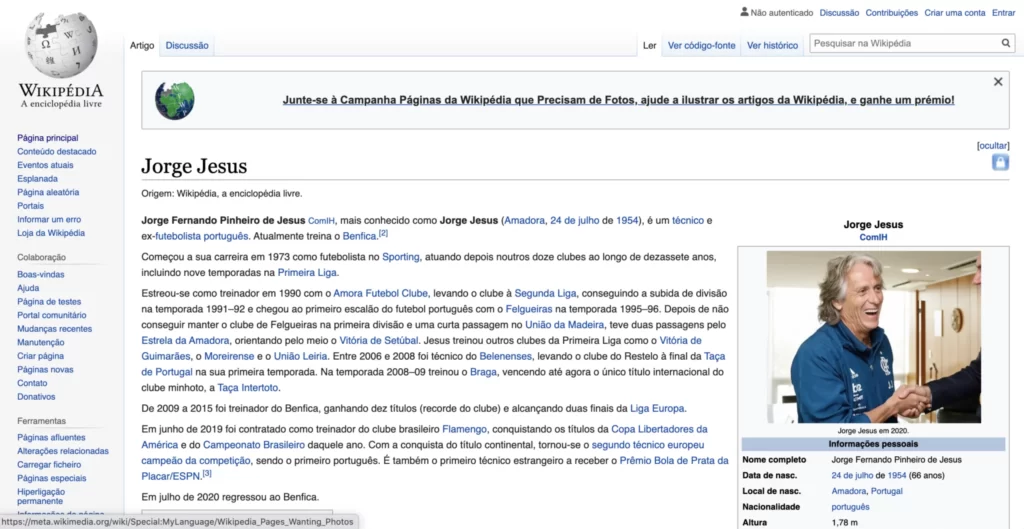This screenshot has width=1024, height=529.
Task: Go to Página principal
Action: point(48,138)
